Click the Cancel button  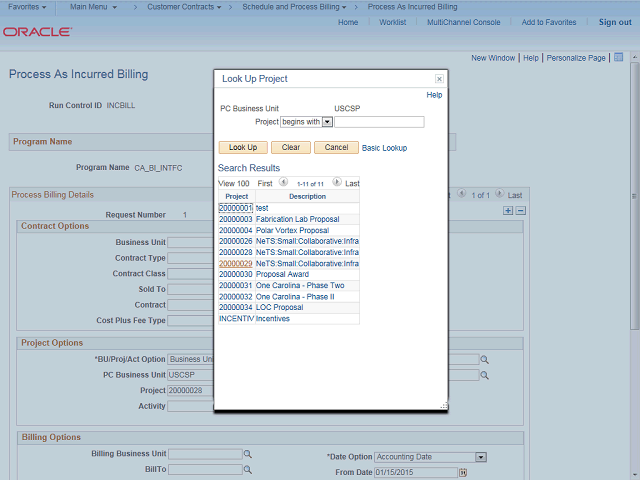pos(336,147)
